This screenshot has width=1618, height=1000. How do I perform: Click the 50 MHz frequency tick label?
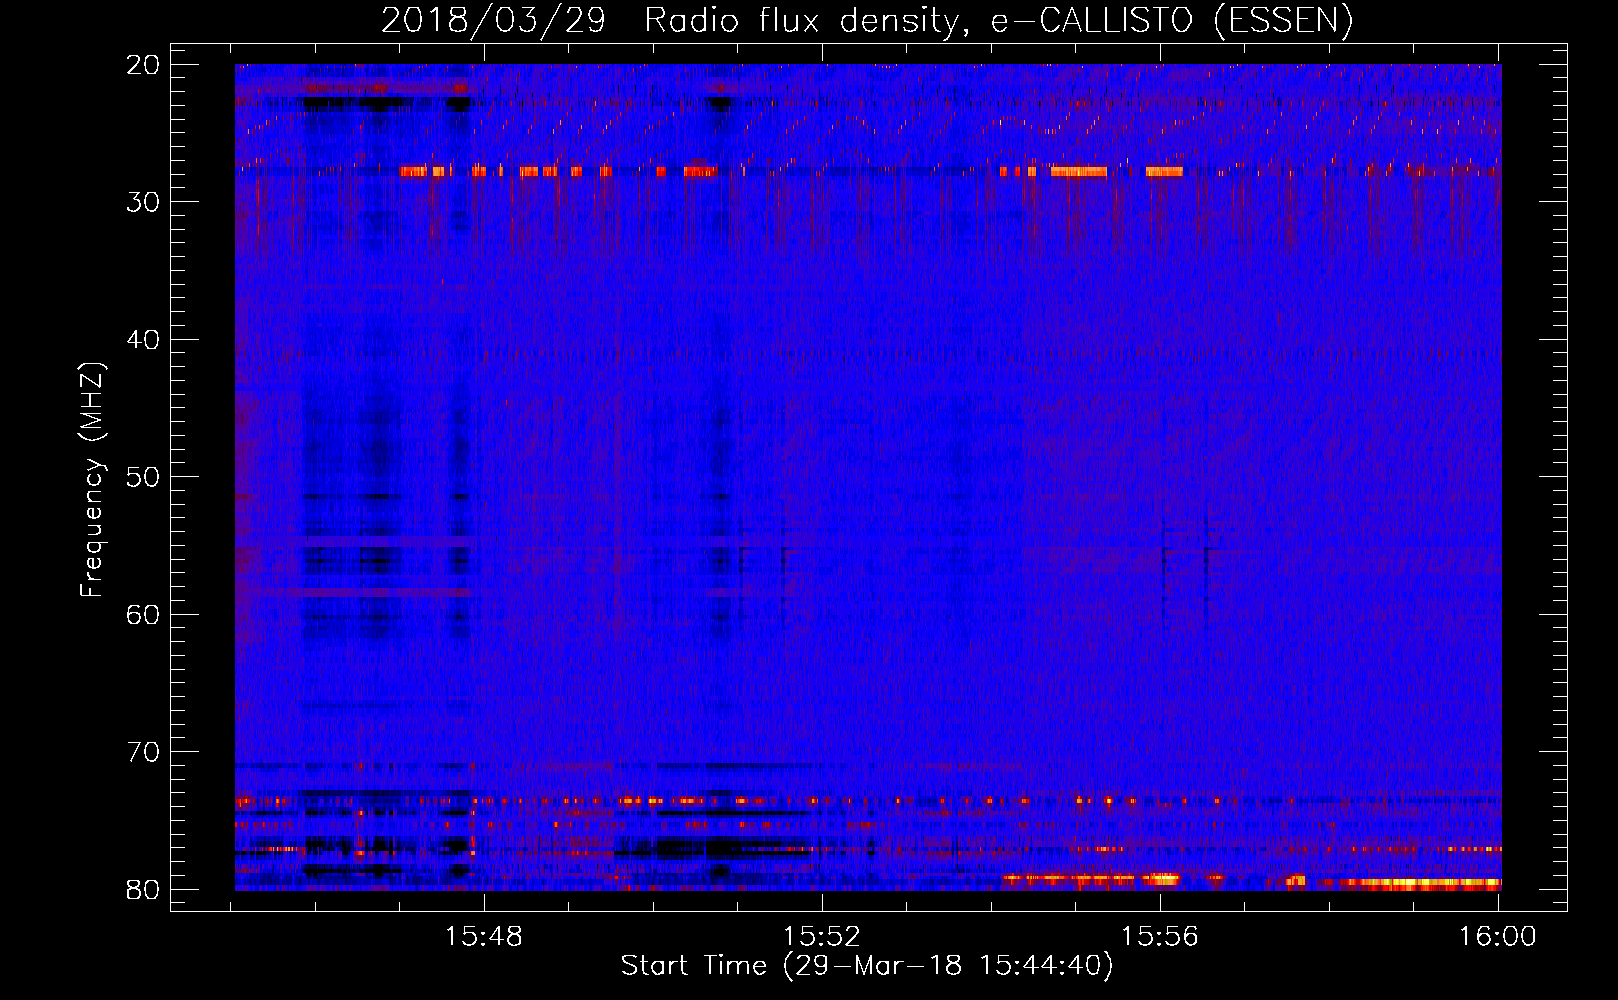[x=144, y=477]
